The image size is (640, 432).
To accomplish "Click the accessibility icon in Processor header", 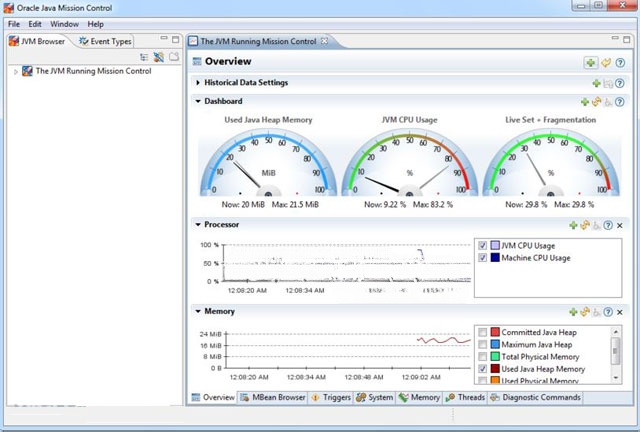I will click(596, 225).
